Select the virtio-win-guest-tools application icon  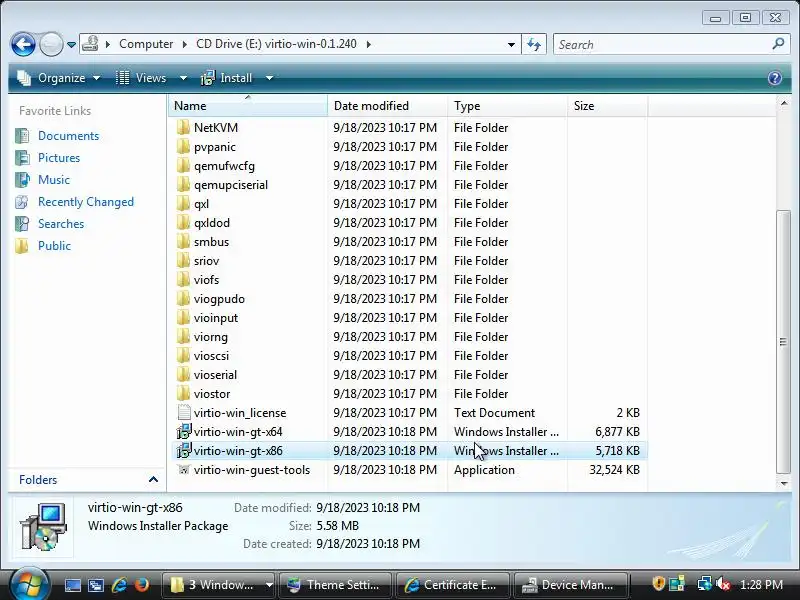coord(183,469)
